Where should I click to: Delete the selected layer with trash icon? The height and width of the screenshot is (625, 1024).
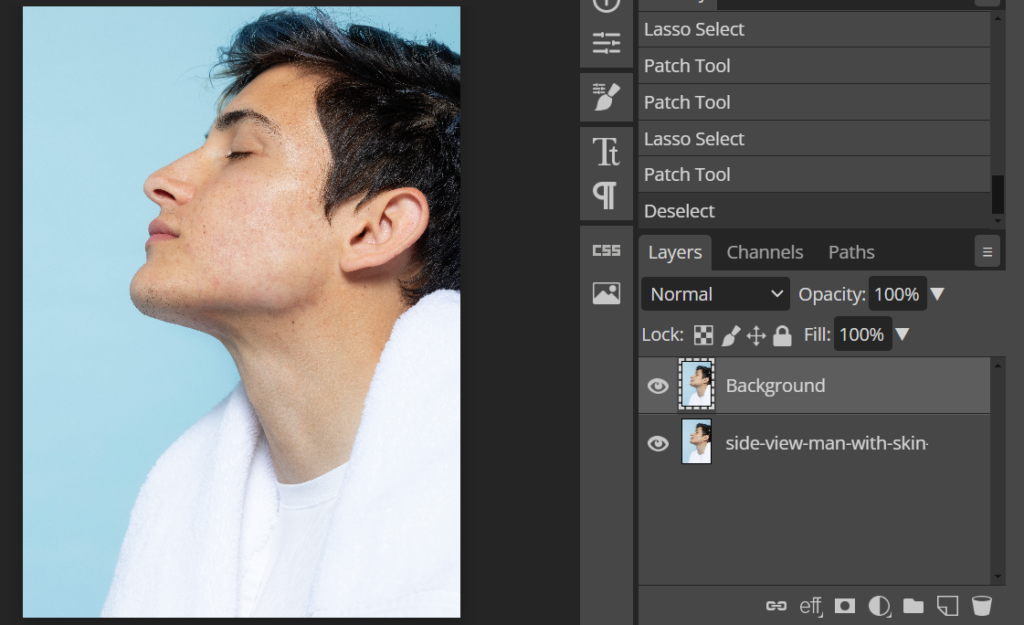pyautogui.click(x=982, y=606)
